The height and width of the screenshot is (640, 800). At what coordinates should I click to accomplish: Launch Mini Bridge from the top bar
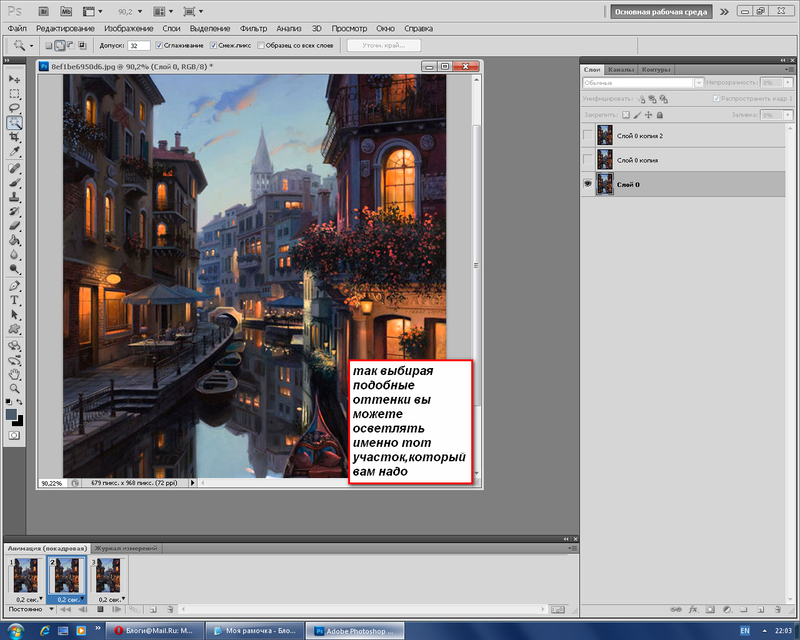(x=66, y=11)
